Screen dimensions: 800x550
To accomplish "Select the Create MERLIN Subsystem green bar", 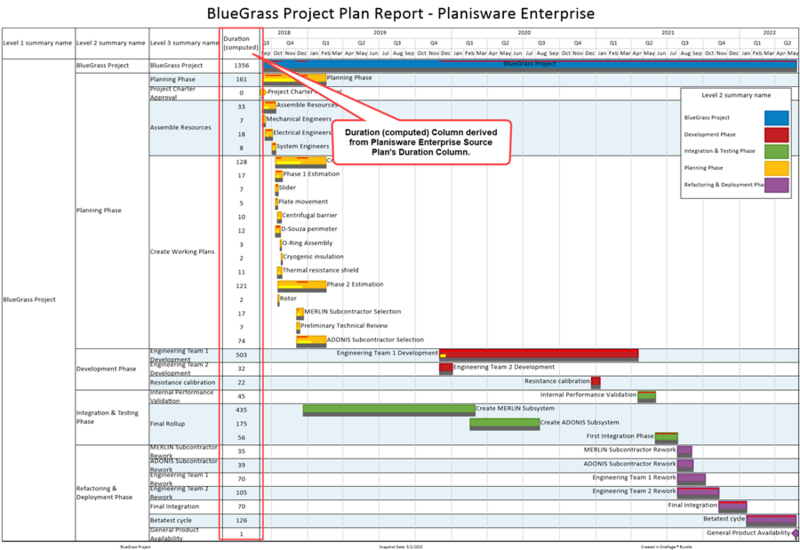I will [389, 410].
